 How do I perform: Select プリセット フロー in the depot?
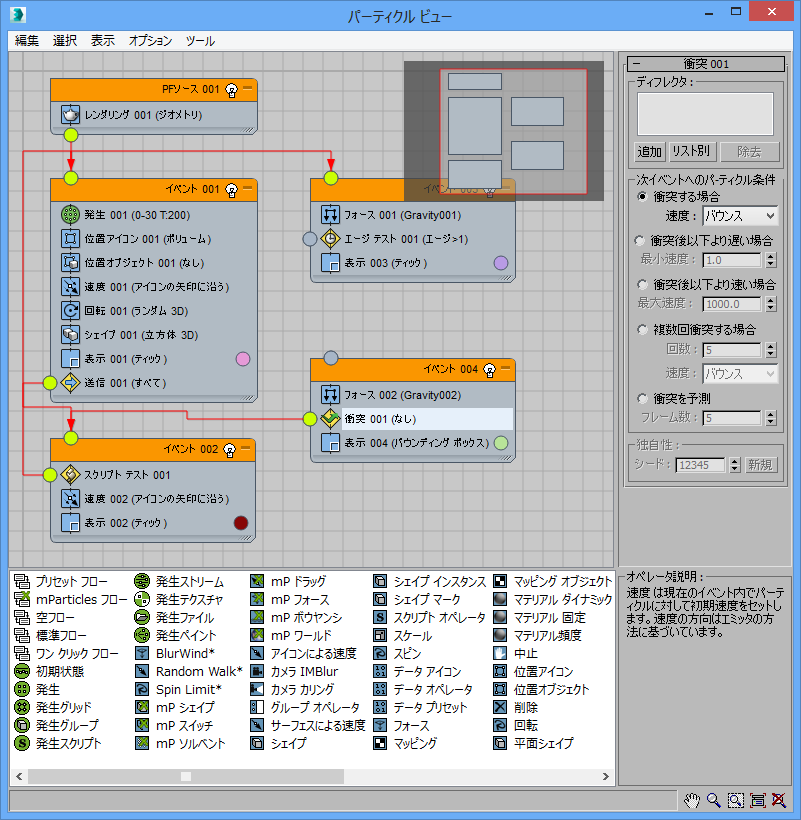61,581
